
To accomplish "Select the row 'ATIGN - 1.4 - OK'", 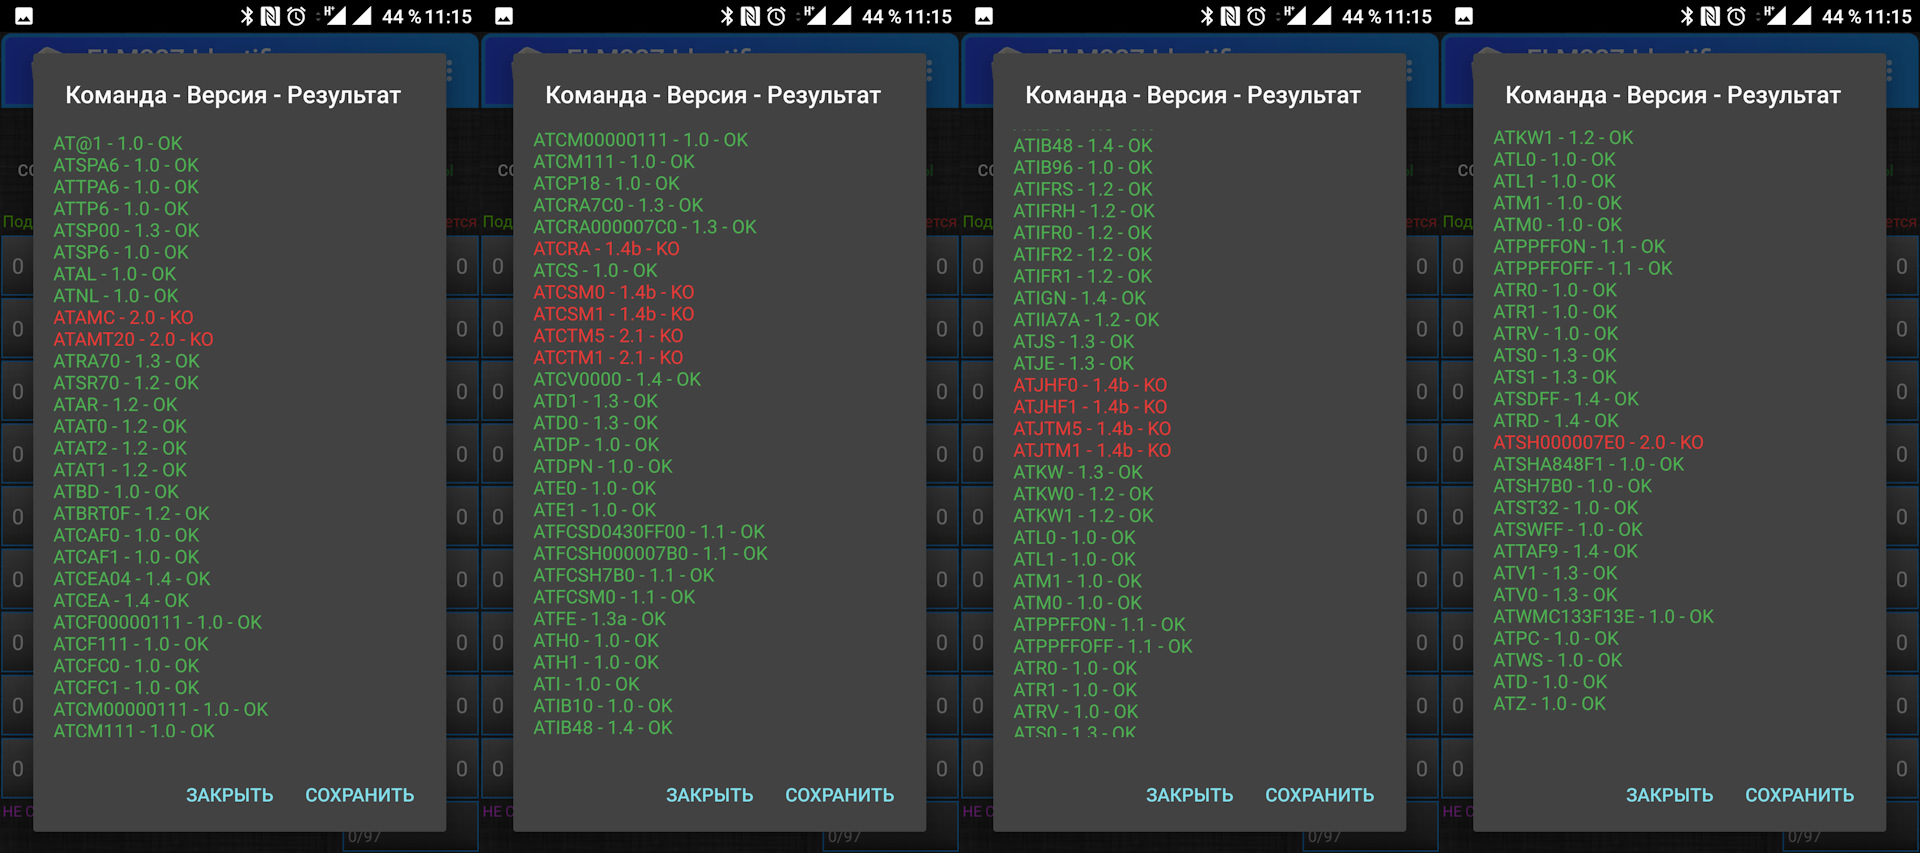I will [x=1080, y=298].
